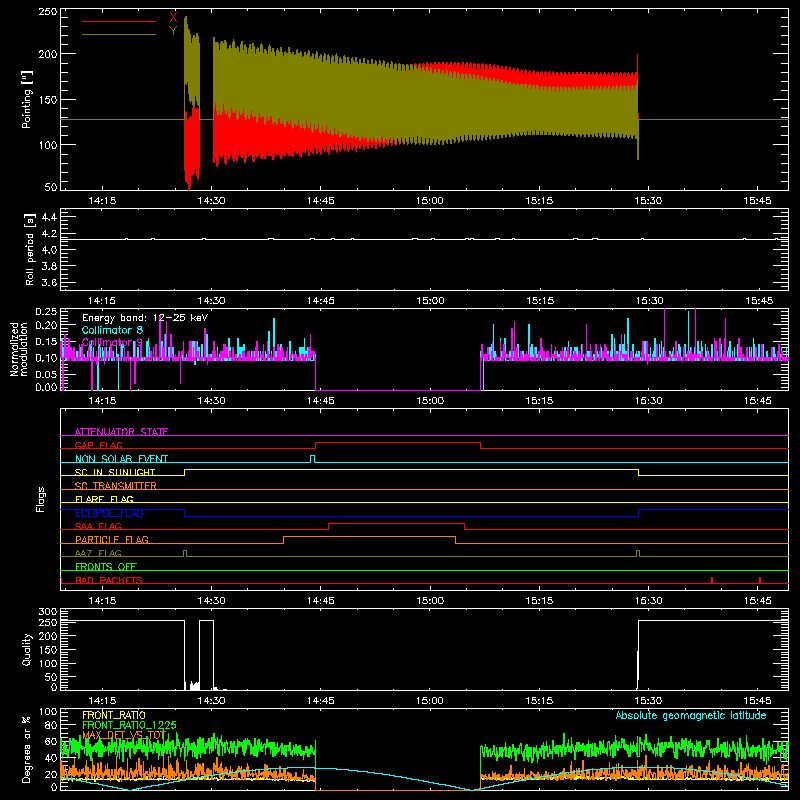The image size is (800, 800).
Task: Click the 15:00 time label under Pointing plot
Action: [430, 201]
